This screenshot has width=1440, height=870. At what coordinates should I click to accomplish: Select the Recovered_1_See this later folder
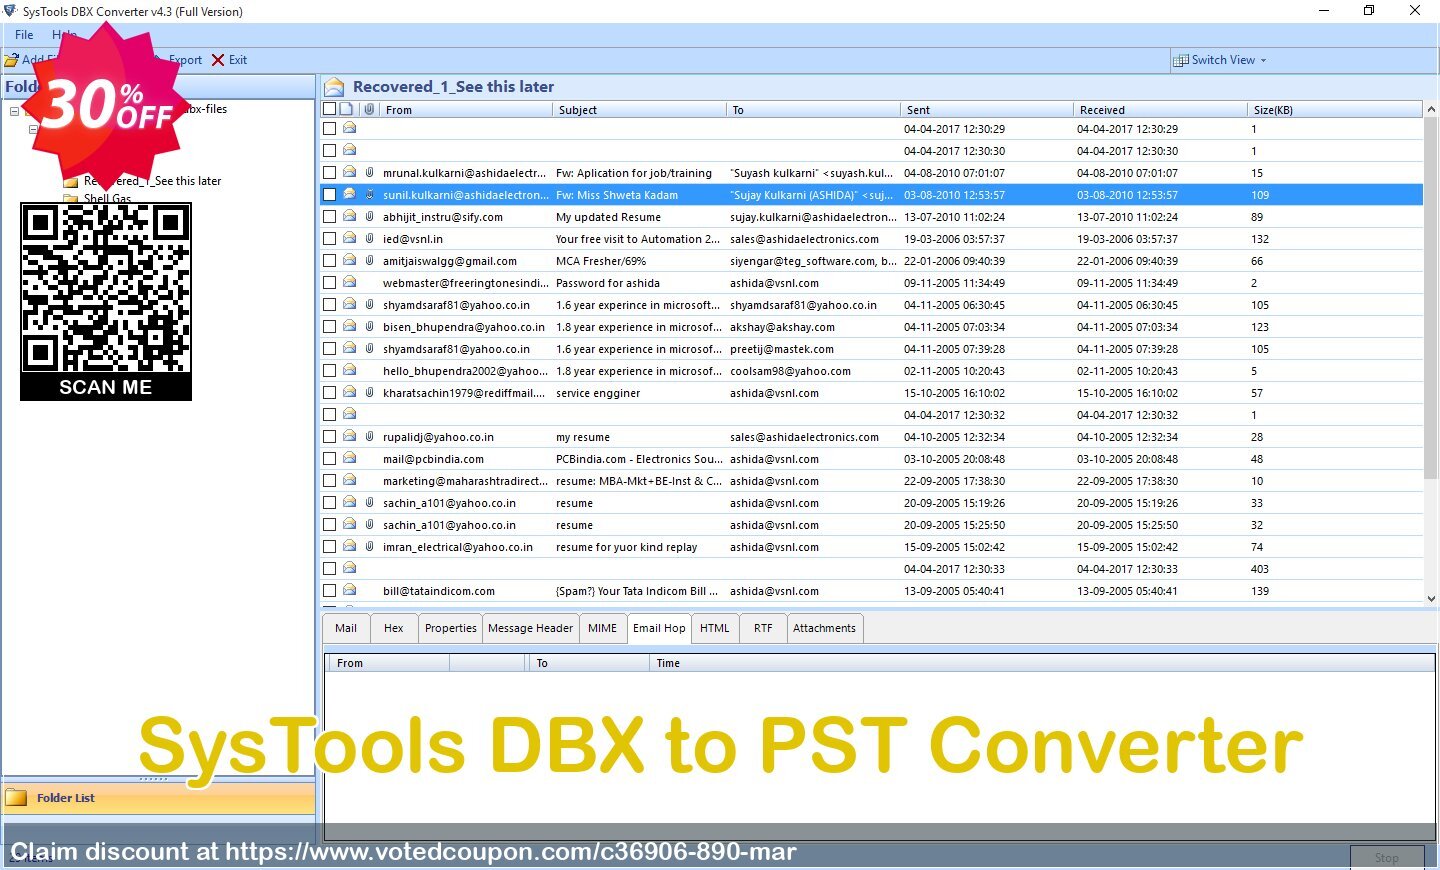click(153, 181)
